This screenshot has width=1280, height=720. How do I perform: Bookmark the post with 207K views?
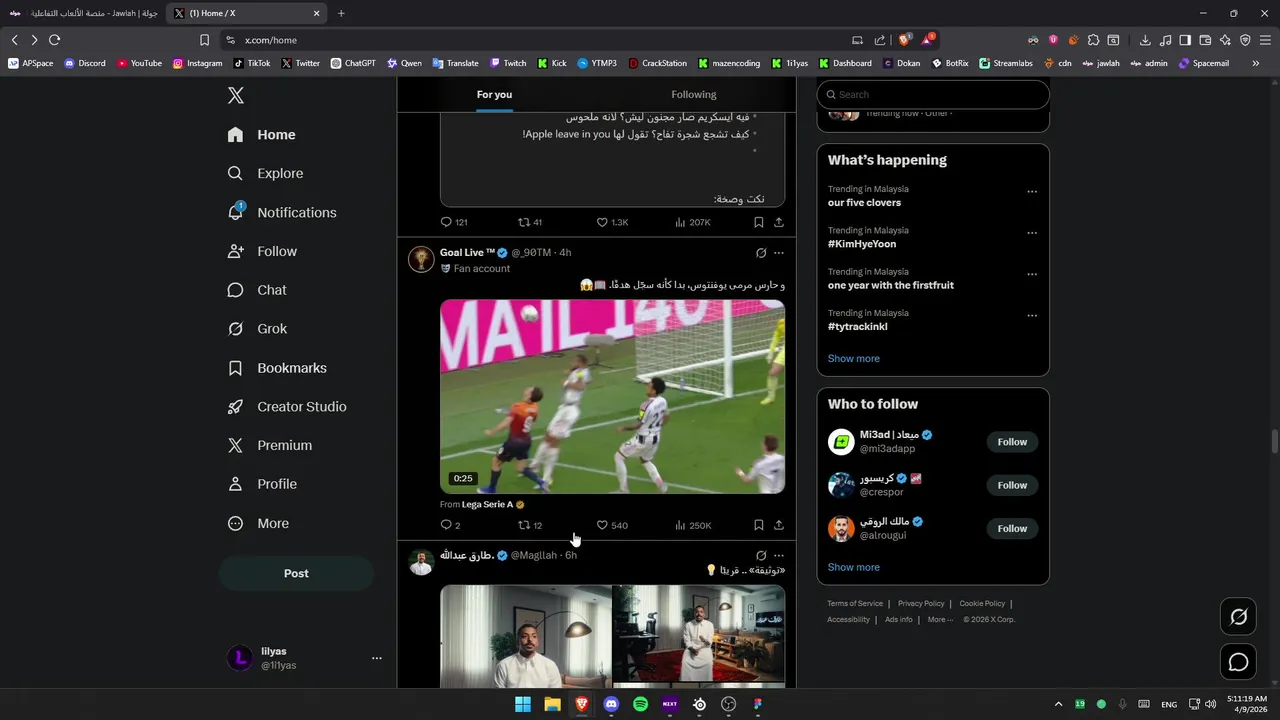click(x=759, y=222)
